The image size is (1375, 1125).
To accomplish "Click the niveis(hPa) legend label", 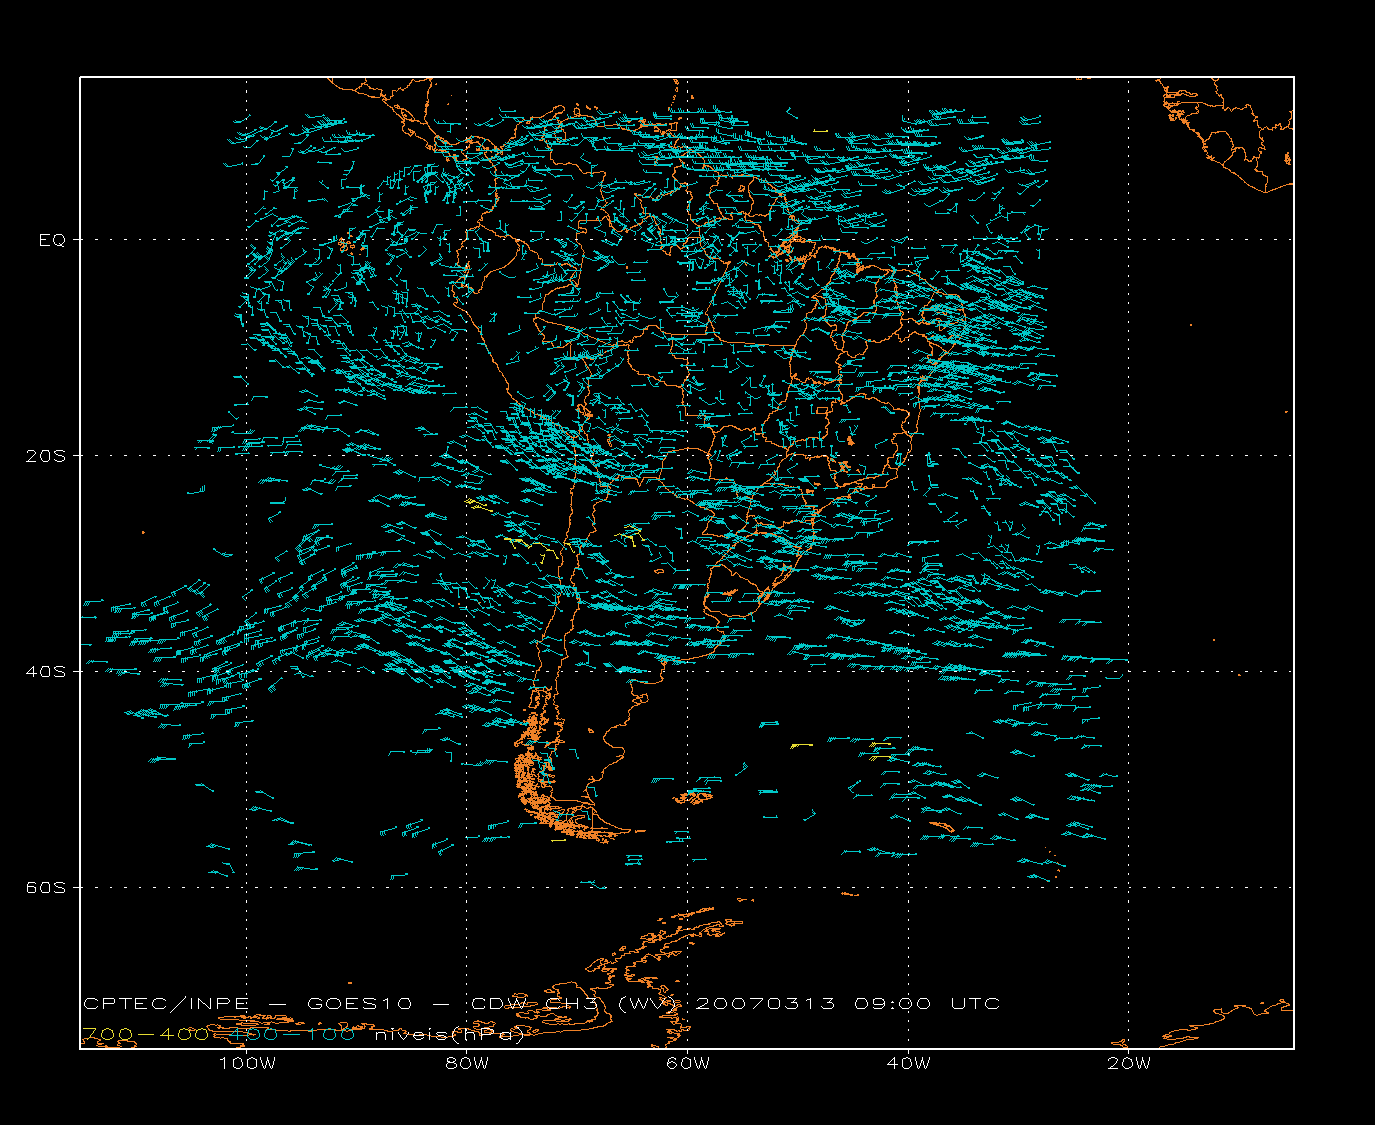I will [449, 1034].
